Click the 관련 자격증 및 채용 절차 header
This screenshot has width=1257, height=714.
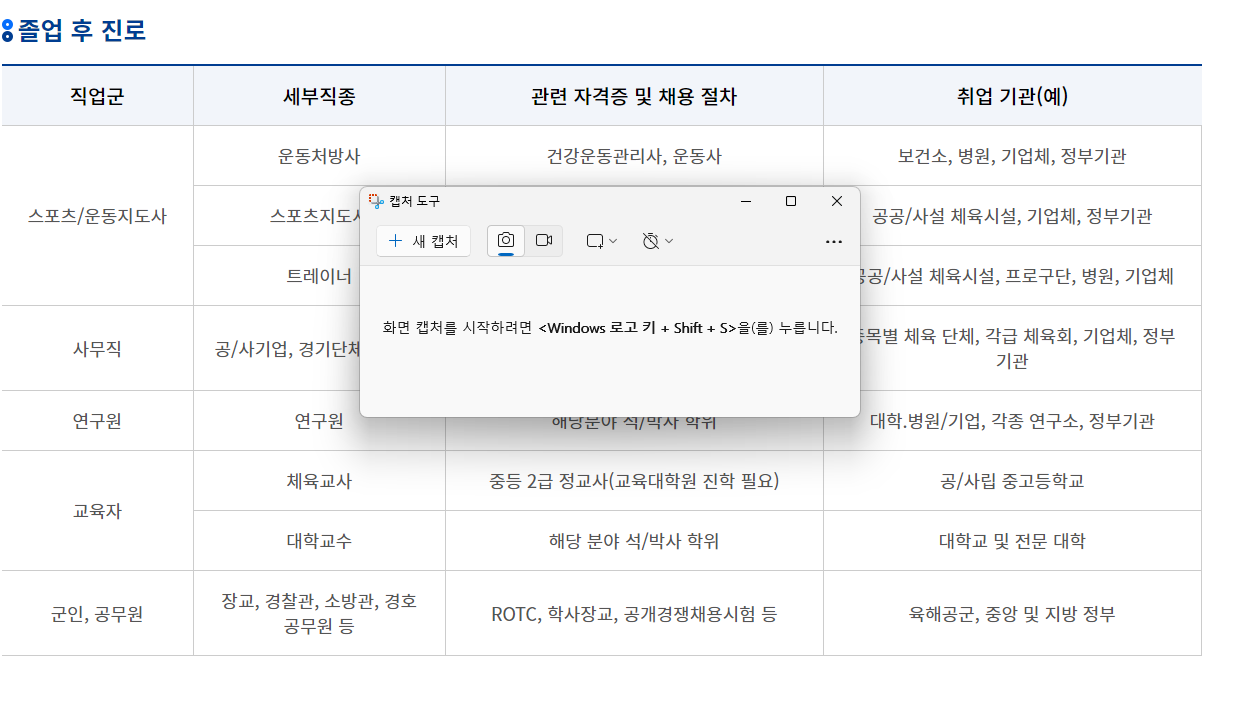(x=634, y=96)
